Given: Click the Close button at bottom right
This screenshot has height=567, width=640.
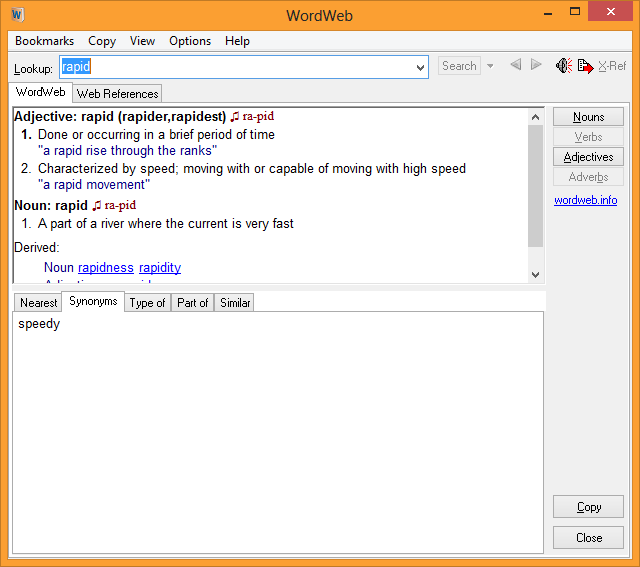Looking at the screenshot, I should pyautogui.click(x=588, y=538).
